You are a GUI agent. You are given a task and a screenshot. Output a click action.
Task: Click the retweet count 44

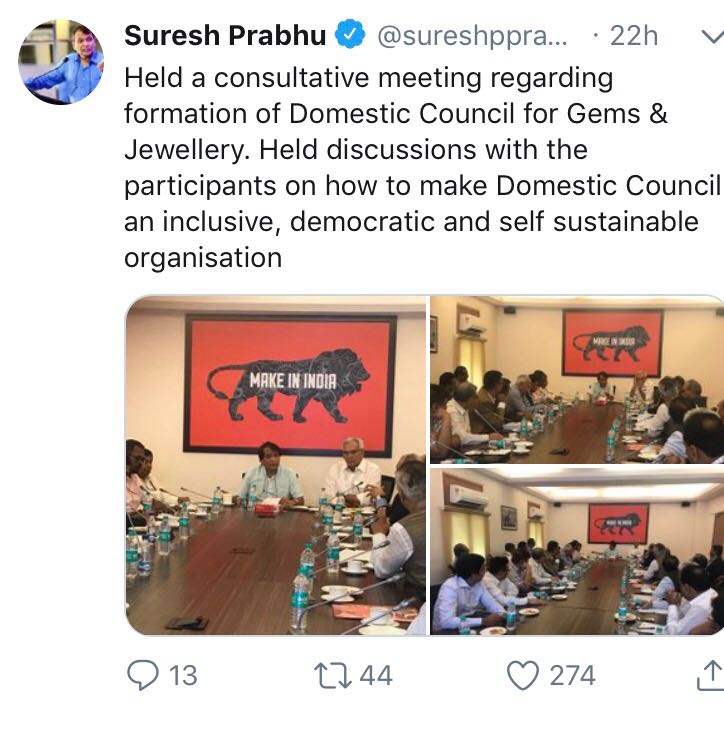tap(375, 677)
